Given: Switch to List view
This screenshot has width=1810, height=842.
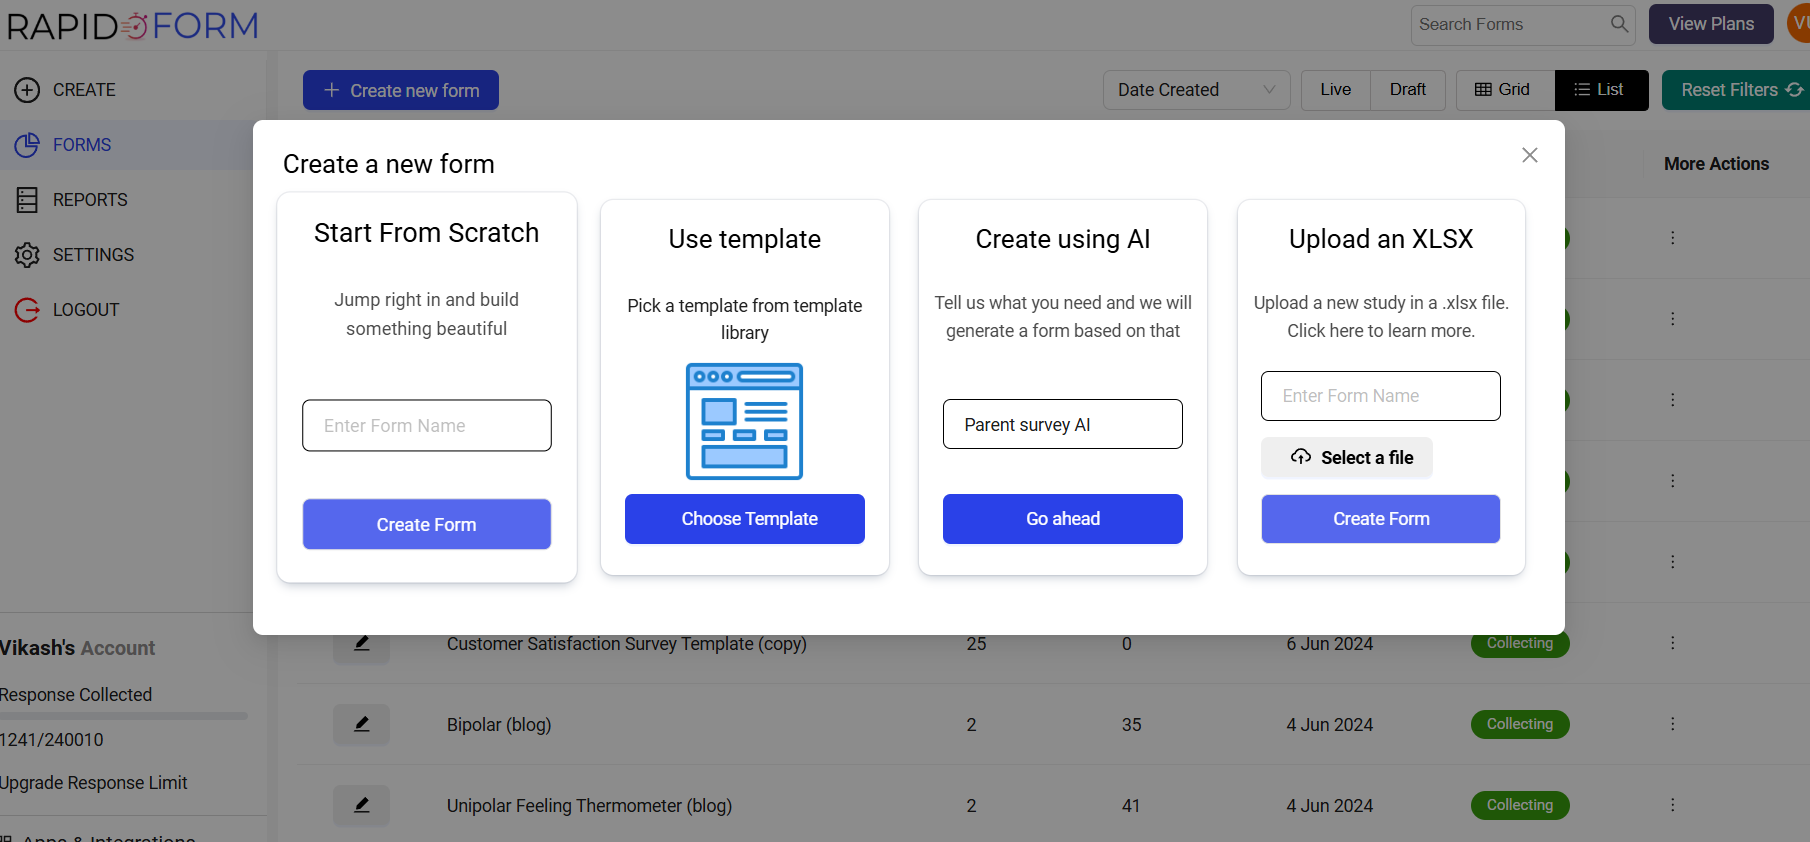Looking at the screenshot, I should pos(1600,90).
